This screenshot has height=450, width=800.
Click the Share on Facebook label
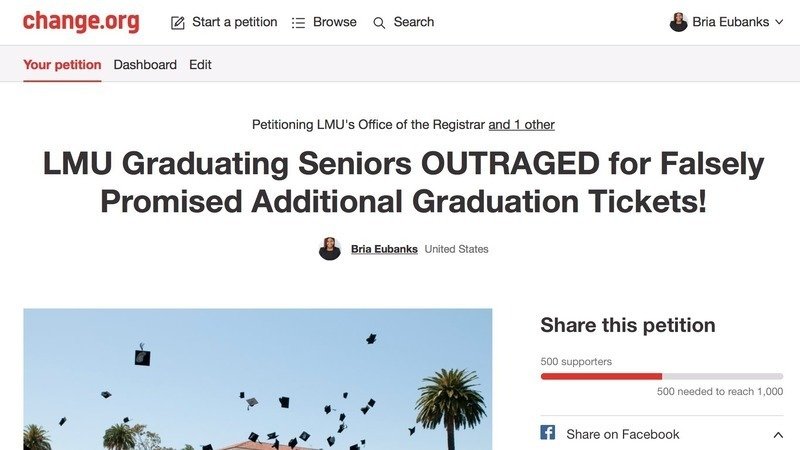point(622,434)
